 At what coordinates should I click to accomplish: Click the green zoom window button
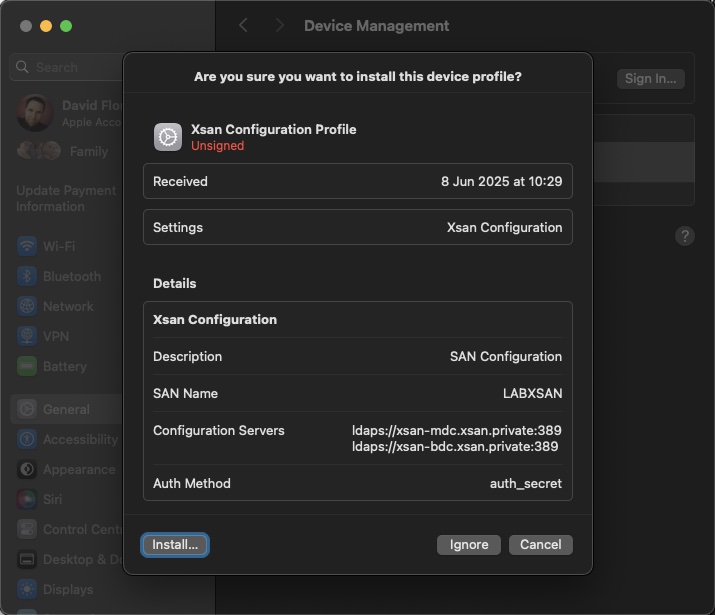[x=66, y=26]
